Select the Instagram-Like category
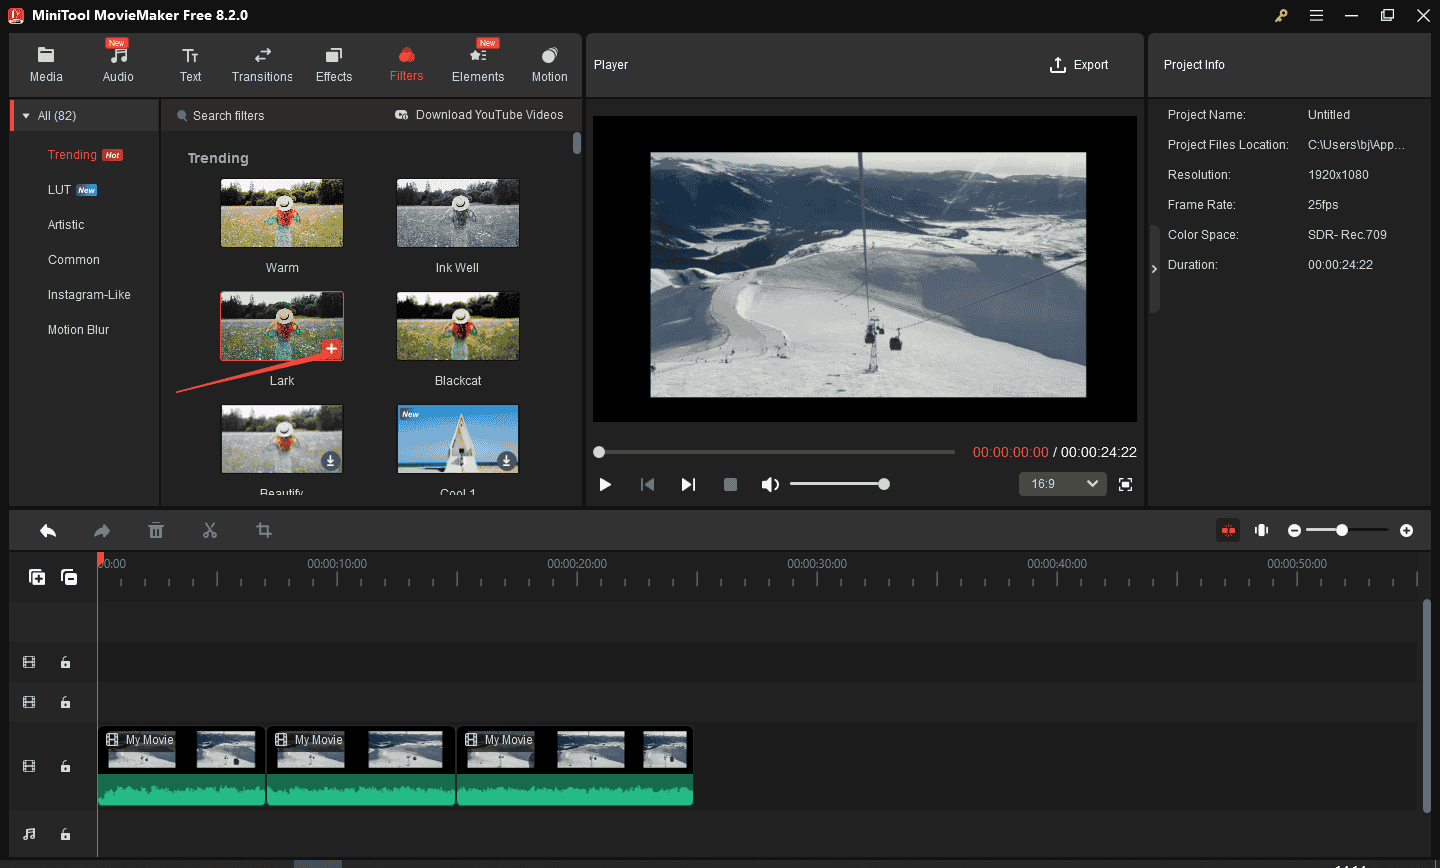1440x868 pixels. click(89, 295)
